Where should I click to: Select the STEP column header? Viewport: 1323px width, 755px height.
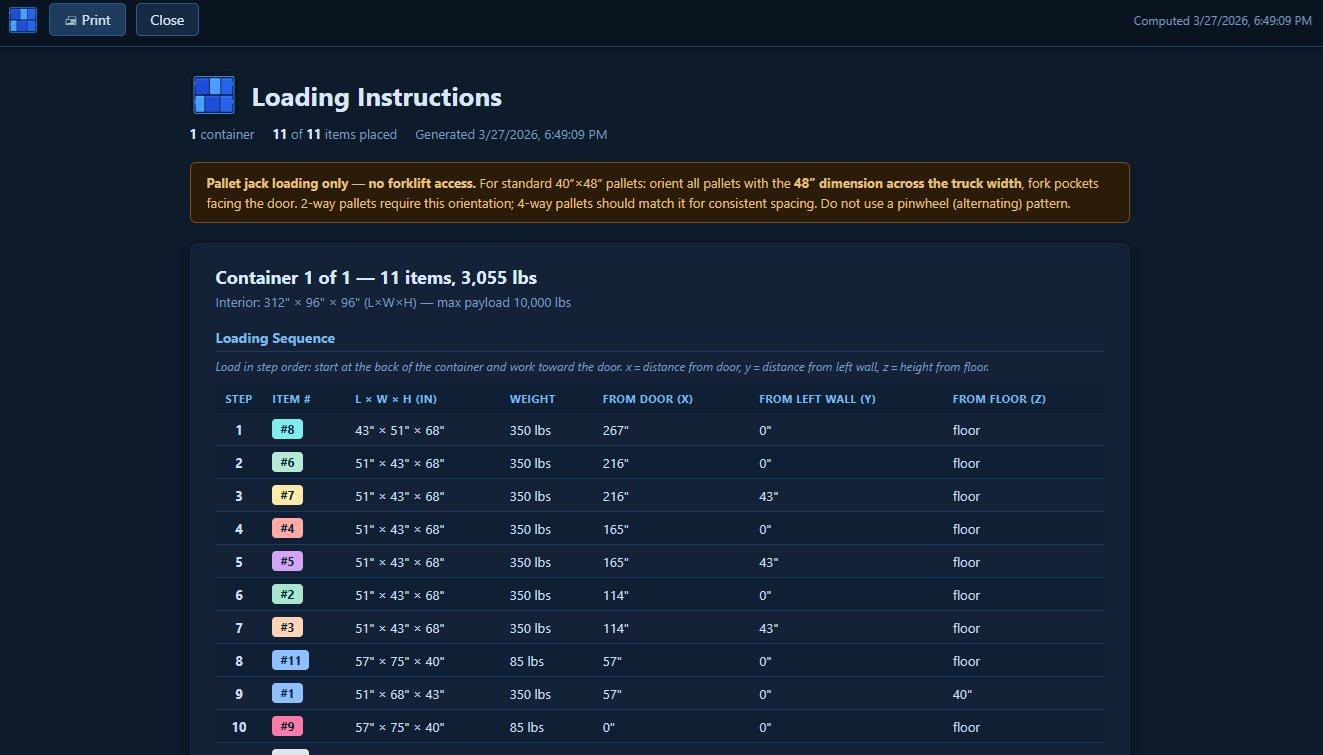pos(238,398)
